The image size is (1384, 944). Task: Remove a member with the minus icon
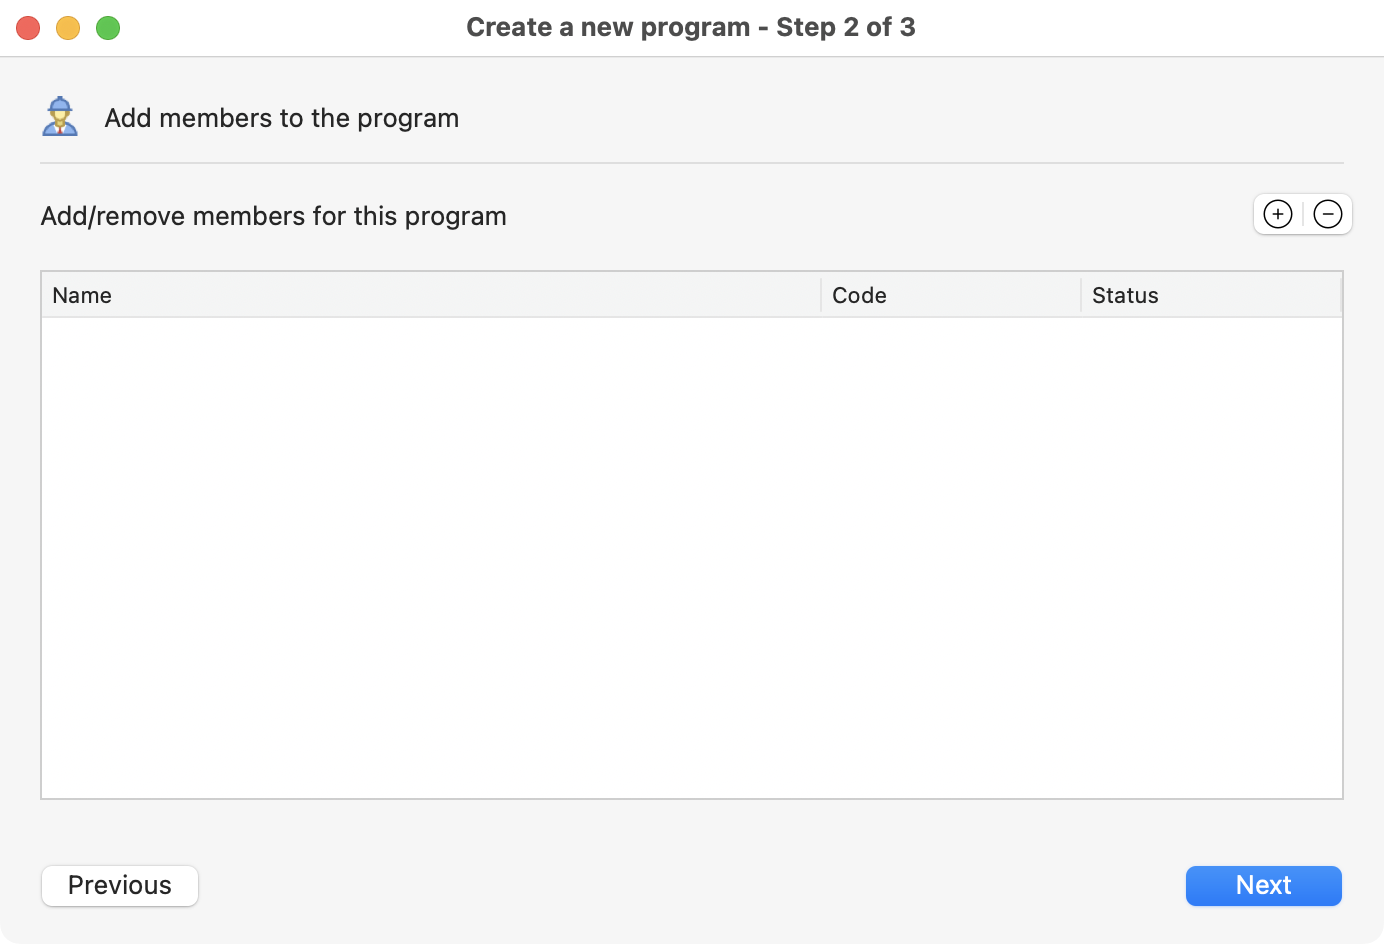[1328, 214]
